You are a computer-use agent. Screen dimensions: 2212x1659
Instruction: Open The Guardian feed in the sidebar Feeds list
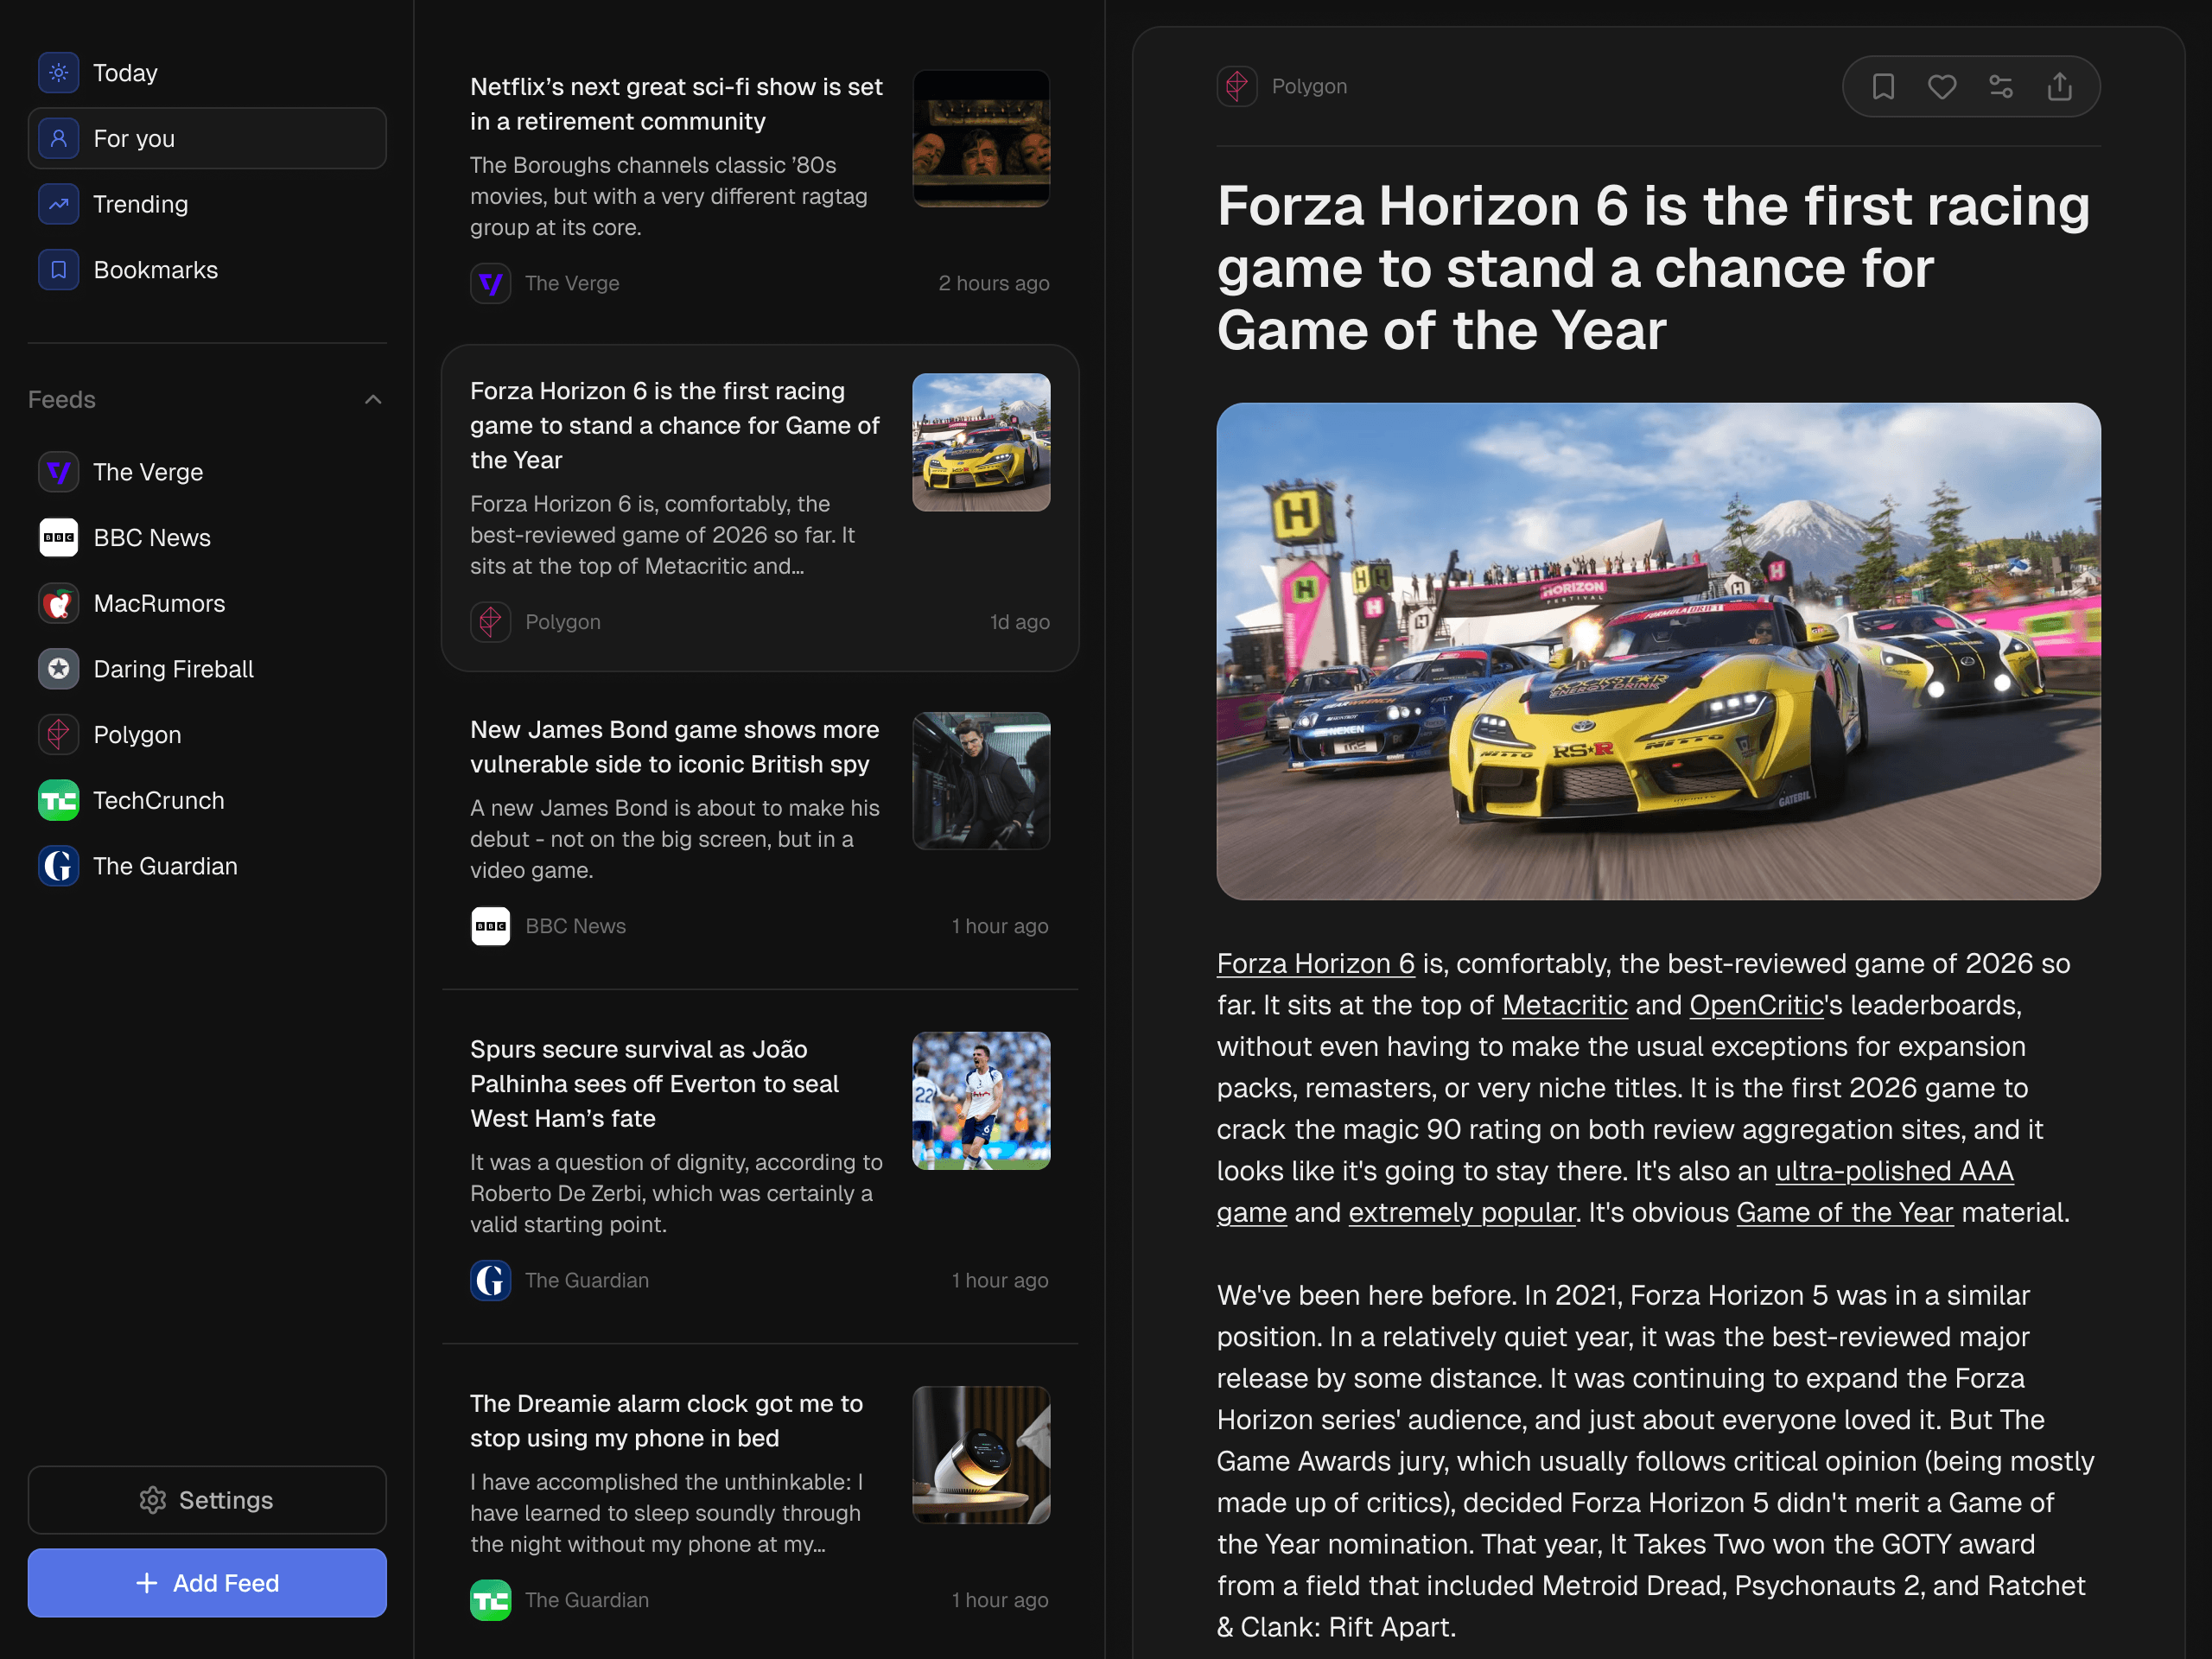click(207, 866)
